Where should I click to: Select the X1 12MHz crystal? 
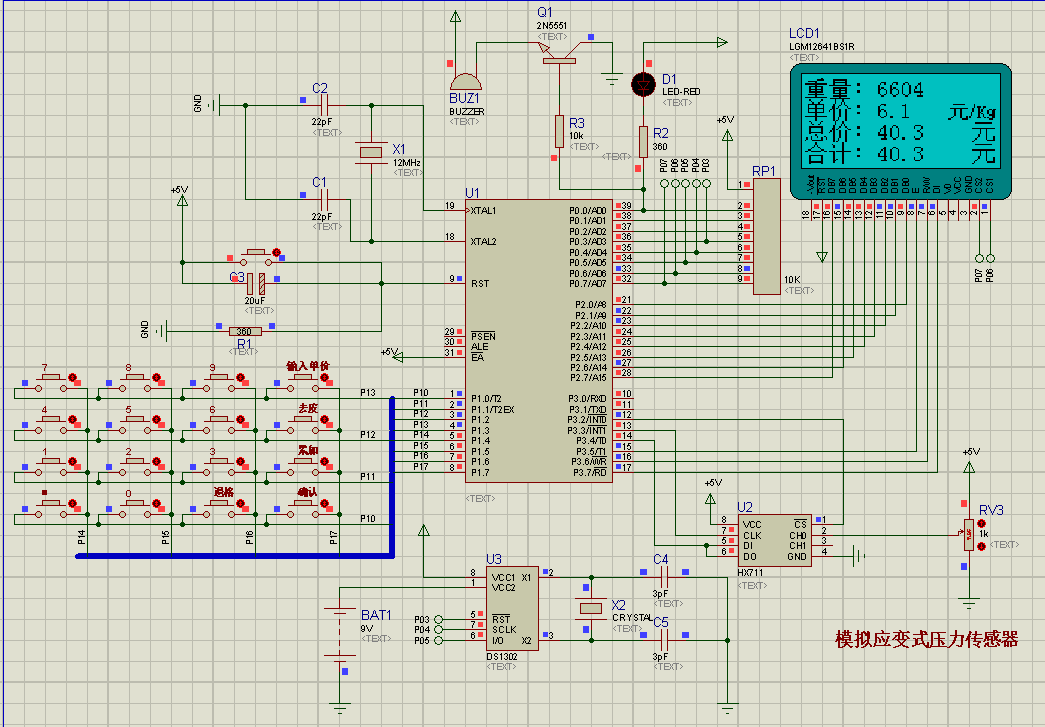point(371,152)
